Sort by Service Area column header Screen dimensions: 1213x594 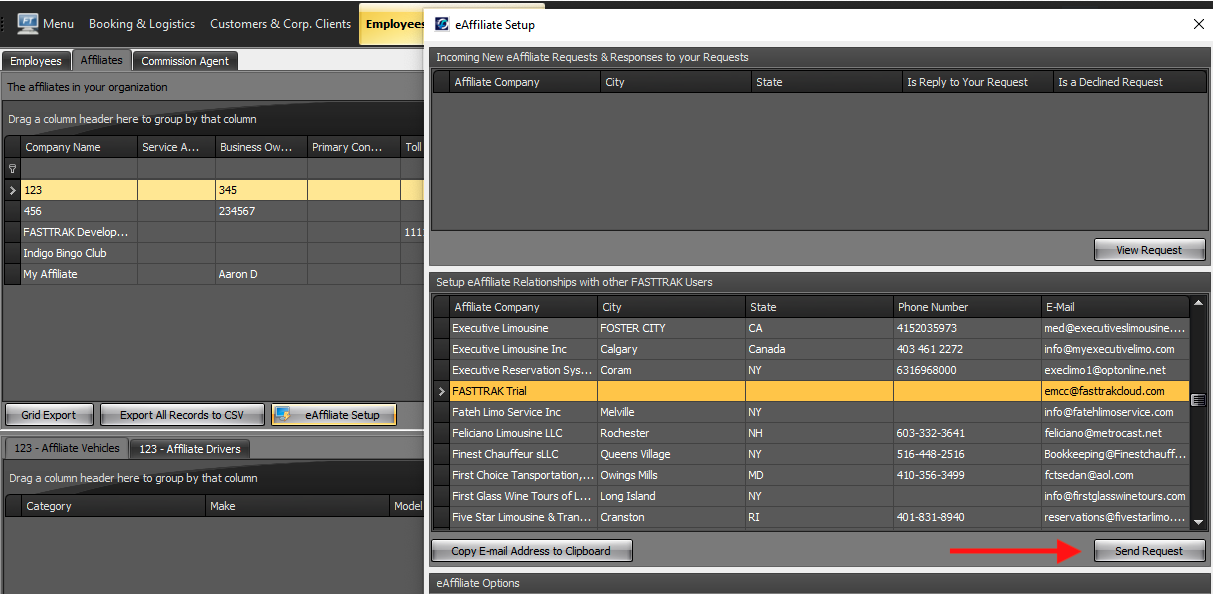pyautogui.click(x=176, y=147)
